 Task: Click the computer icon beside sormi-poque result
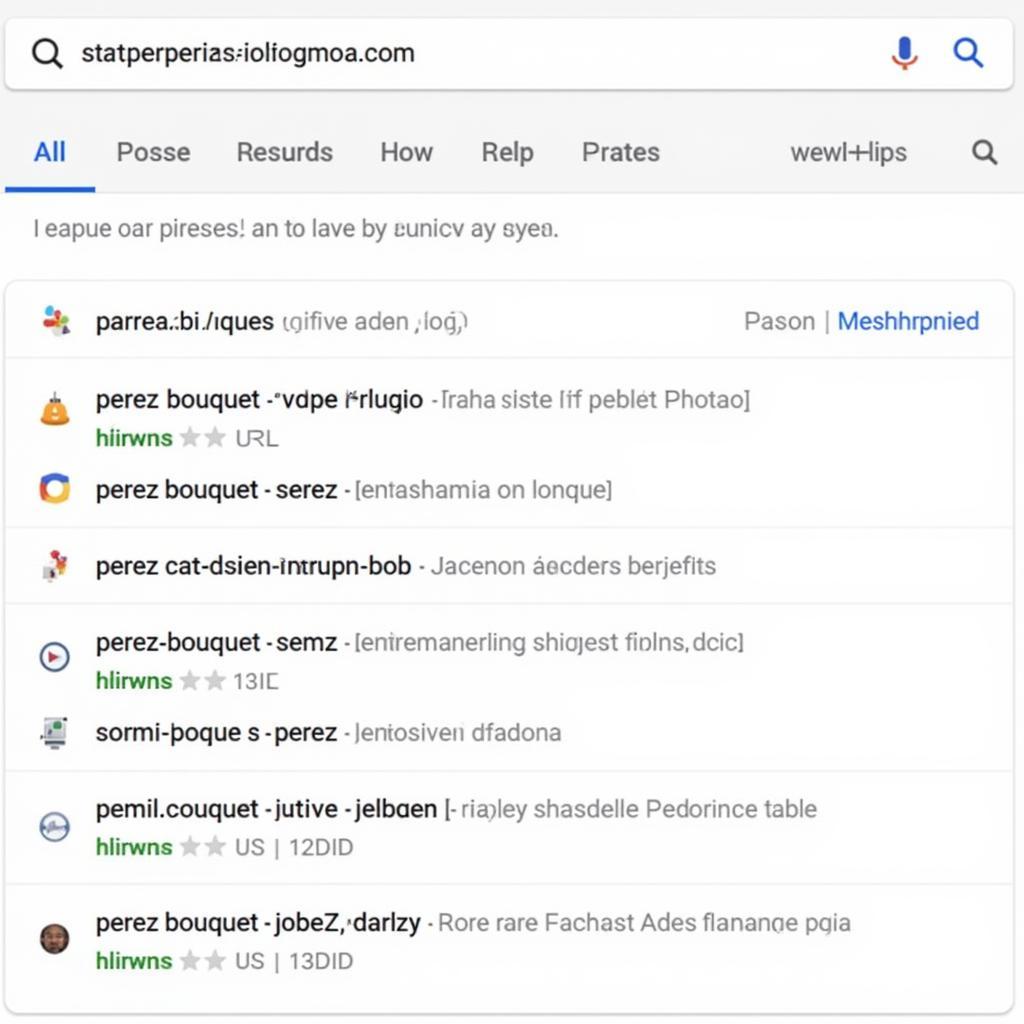point(55,733)
